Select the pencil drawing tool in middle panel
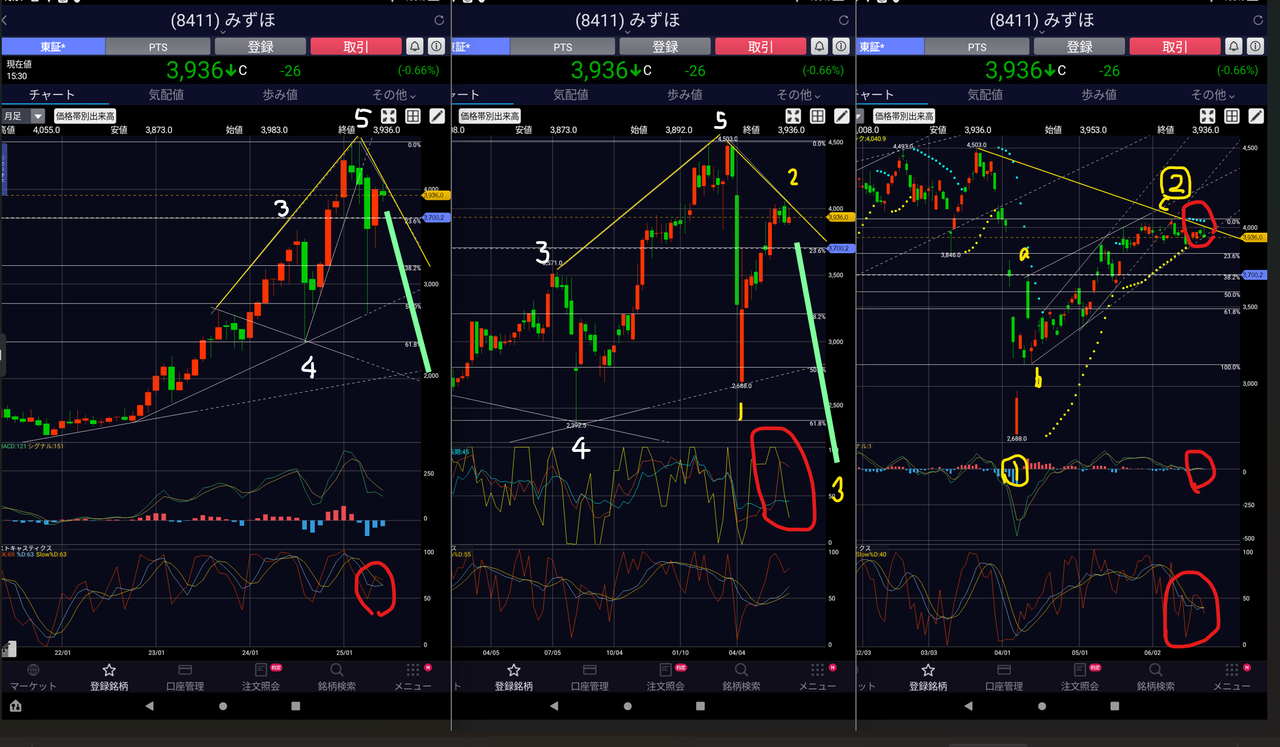Viewport: 1280px width, 747px height. (x=842, y=116)
